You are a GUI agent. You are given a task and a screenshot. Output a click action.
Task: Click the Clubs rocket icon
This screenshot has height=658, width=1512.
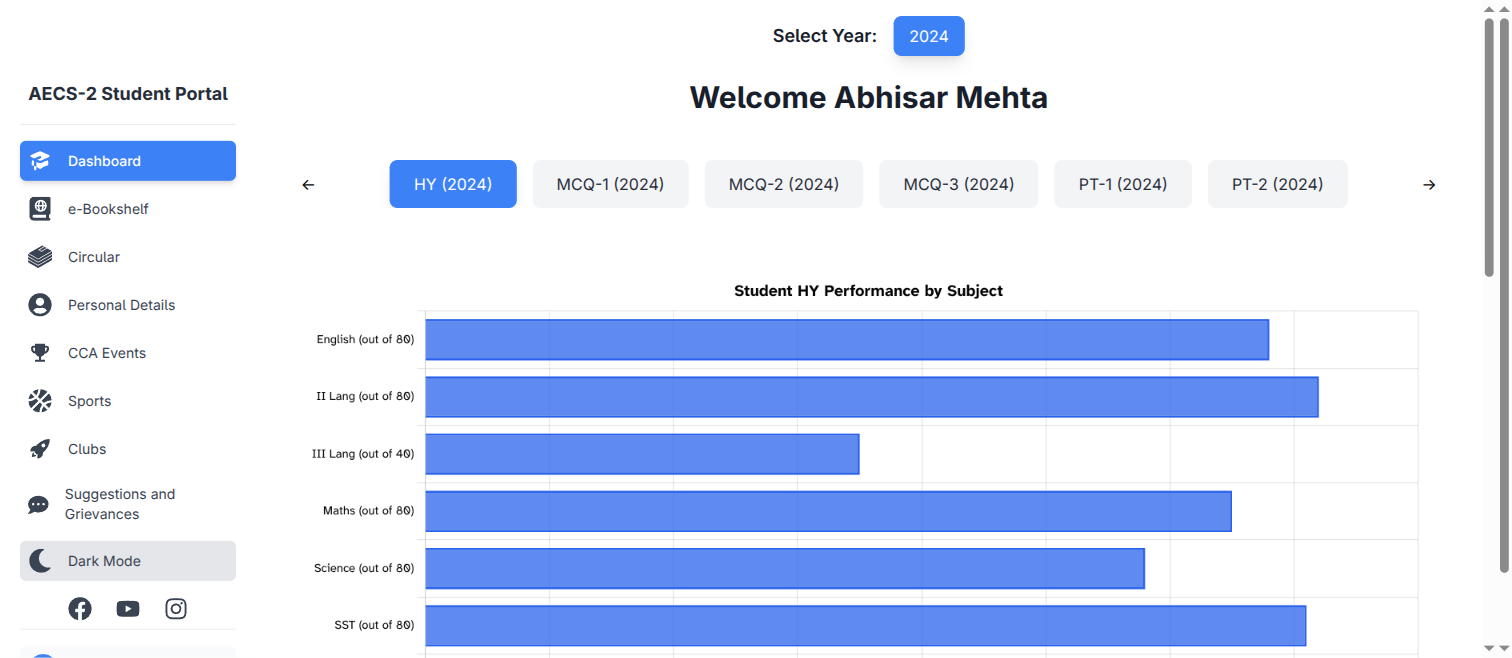point(40,449)
